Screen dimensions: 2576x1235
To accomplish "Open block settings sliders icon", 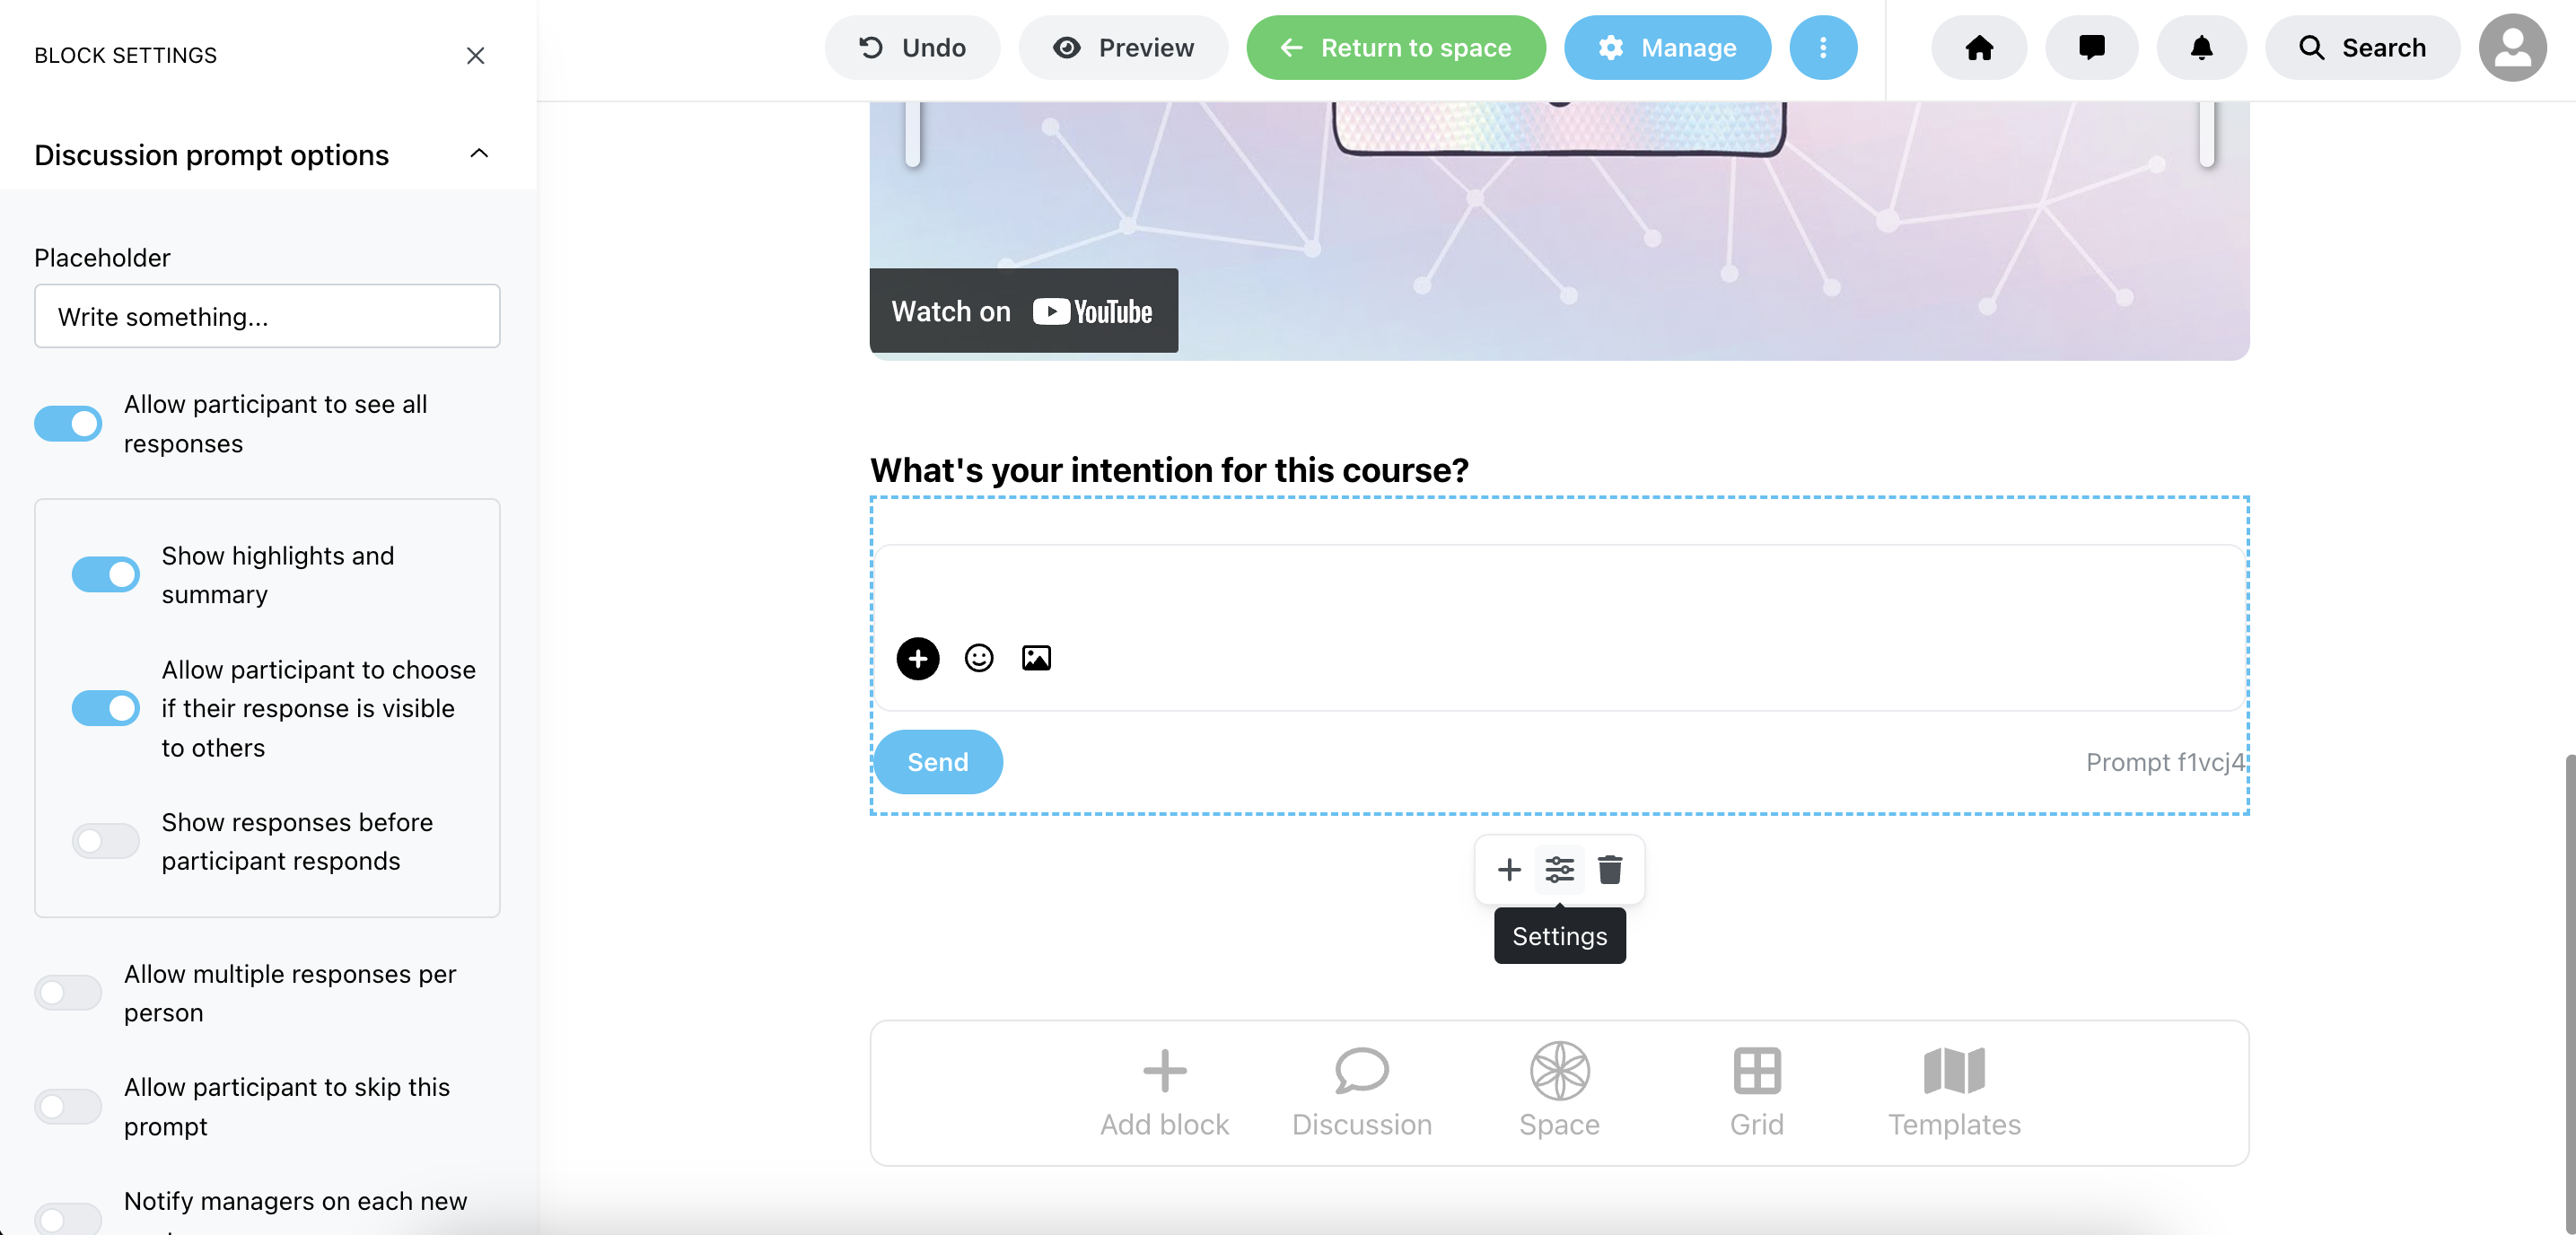I will coord(1559,869).
